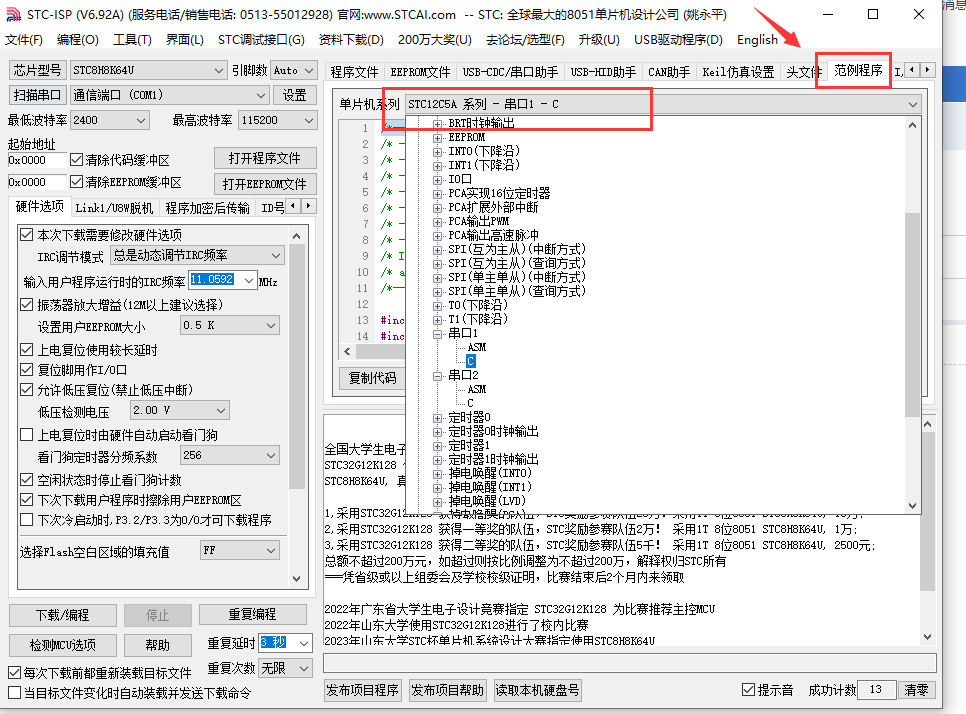Viewport: 966px width, 714px height.
Task: Toggle 允许低压复位 checkbox
Action: 26,390
